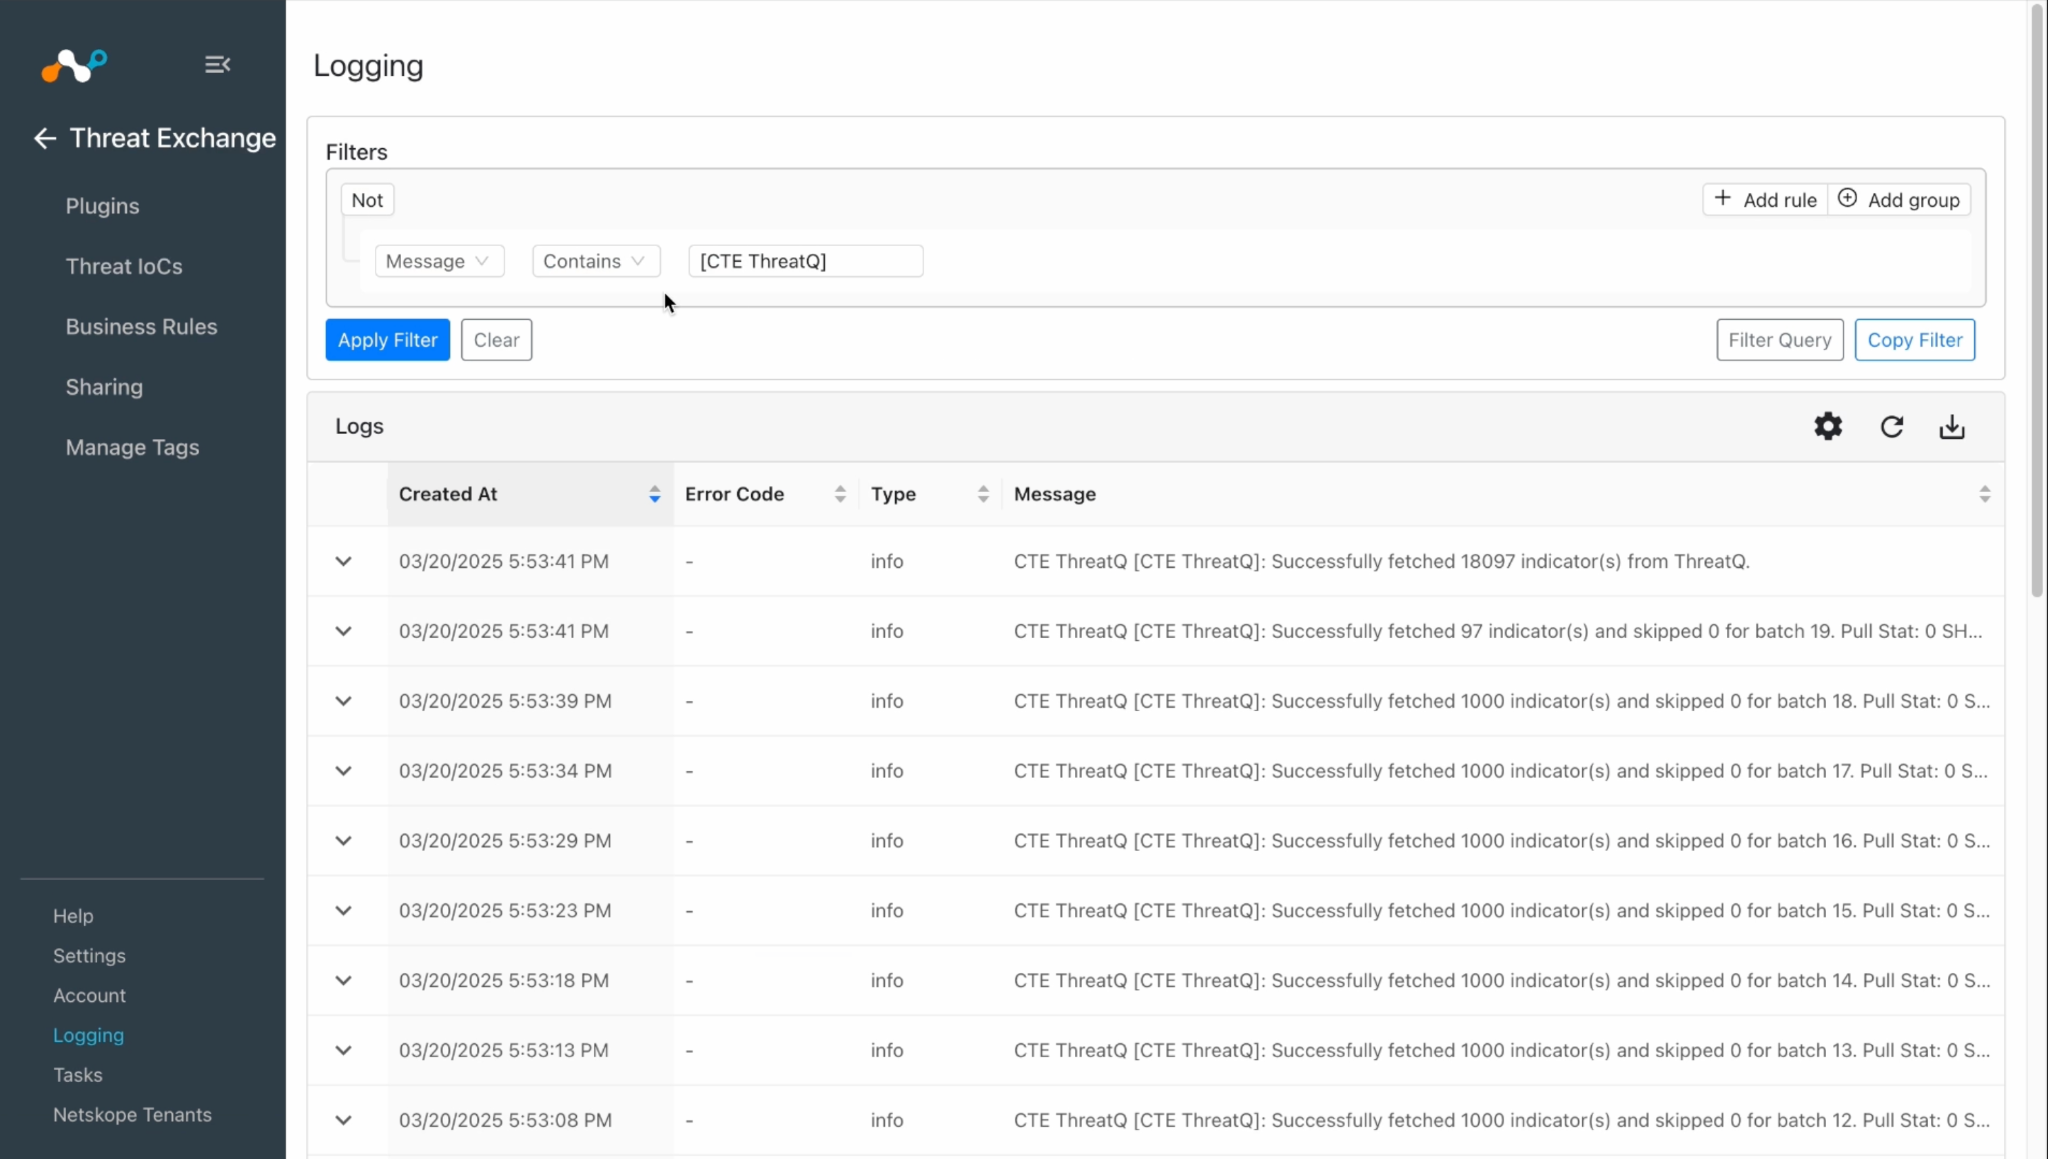Image resolution: width=2048 pixels, height=1159 pixels.
Task: Click the message for batch 15
Action: coord(1501,911)
